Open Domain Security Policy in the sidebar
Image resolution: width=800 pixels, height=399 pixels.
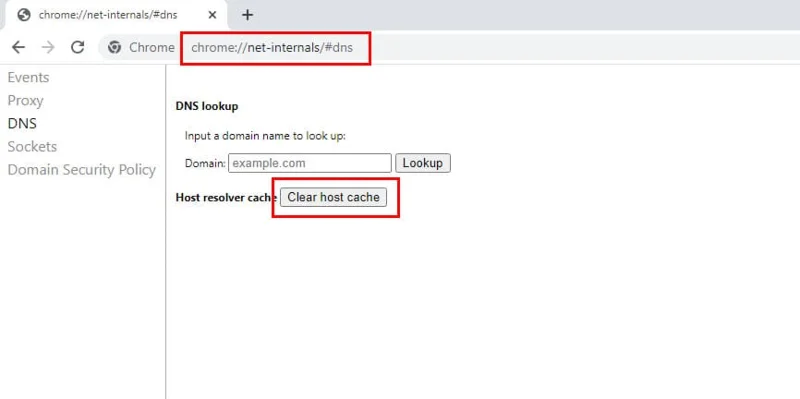click(x=82, y=170)
